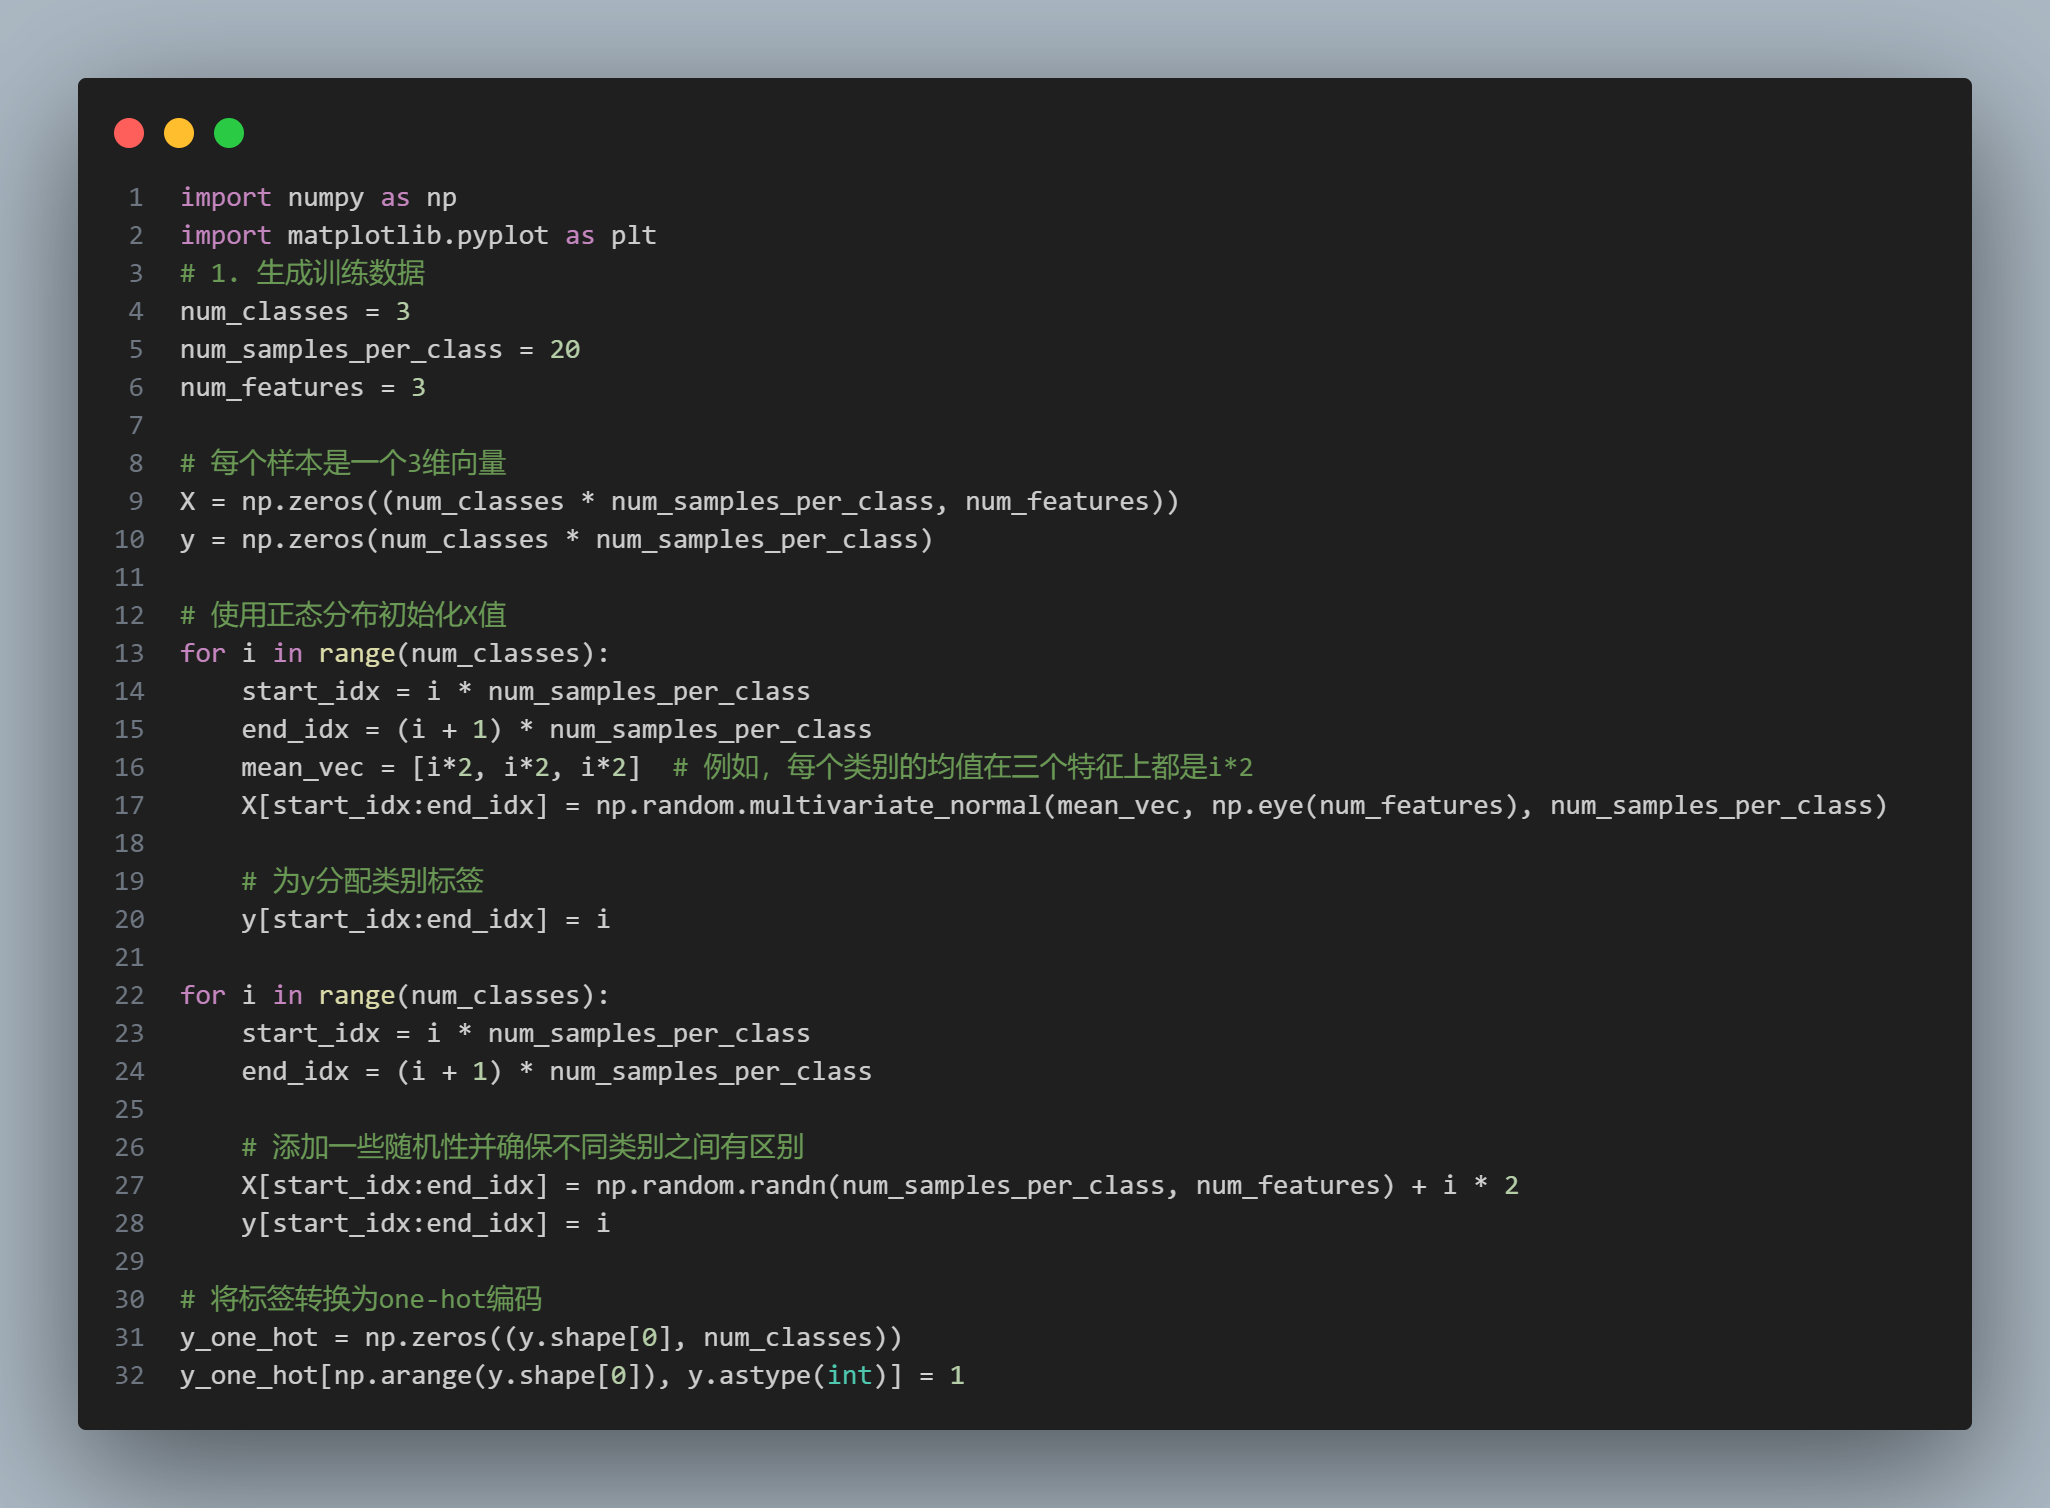The width and height of the screenshot is (2050, 1508).
Task: Click 'np.zeros' on the X assignment line
Action: (x=302, y=502)
